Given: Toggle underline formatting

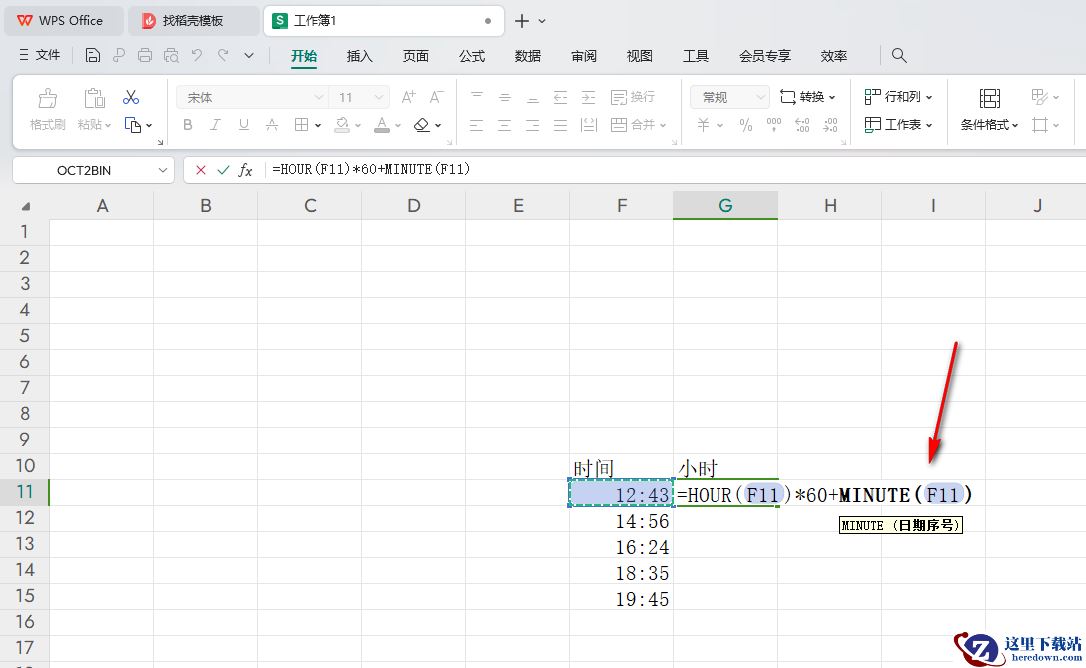Looking at the screenshot, I should point(244,125).
